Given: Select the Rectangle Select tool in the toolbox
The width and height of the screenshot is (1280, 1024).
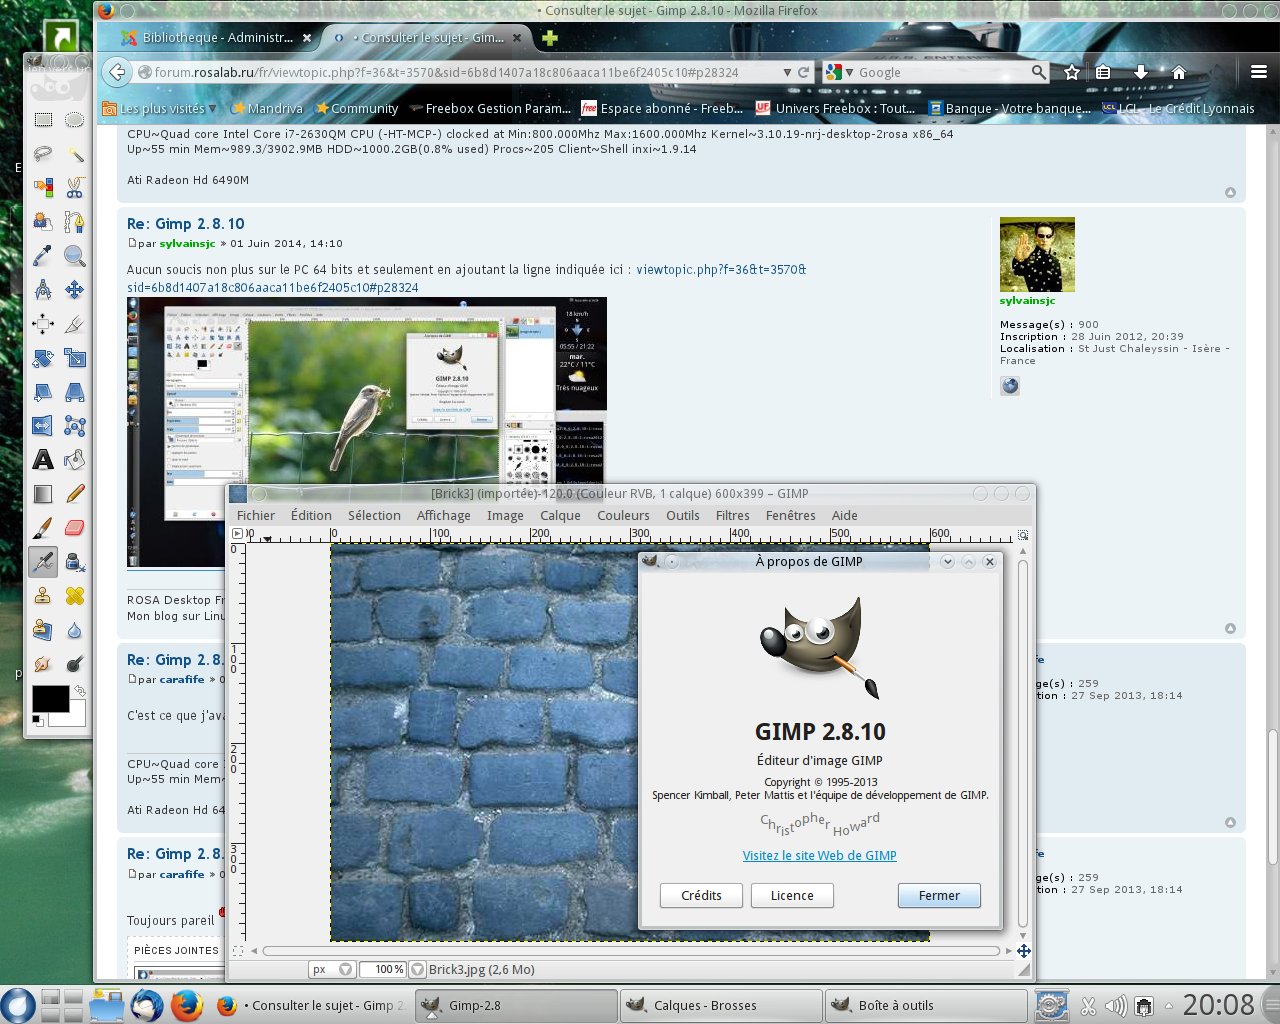Looking at the screenshot, I should (x=43, y=120).
